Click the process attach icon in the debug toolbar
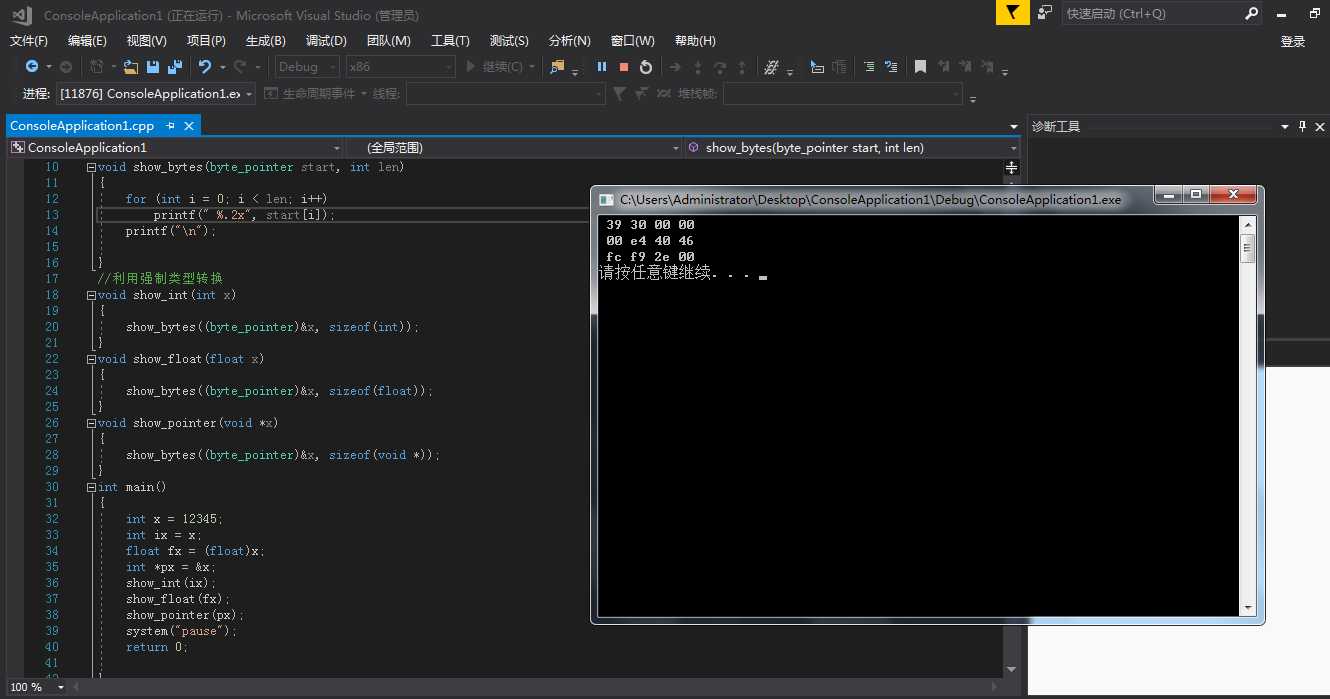The image size is (1330, 699). (557, 67)
